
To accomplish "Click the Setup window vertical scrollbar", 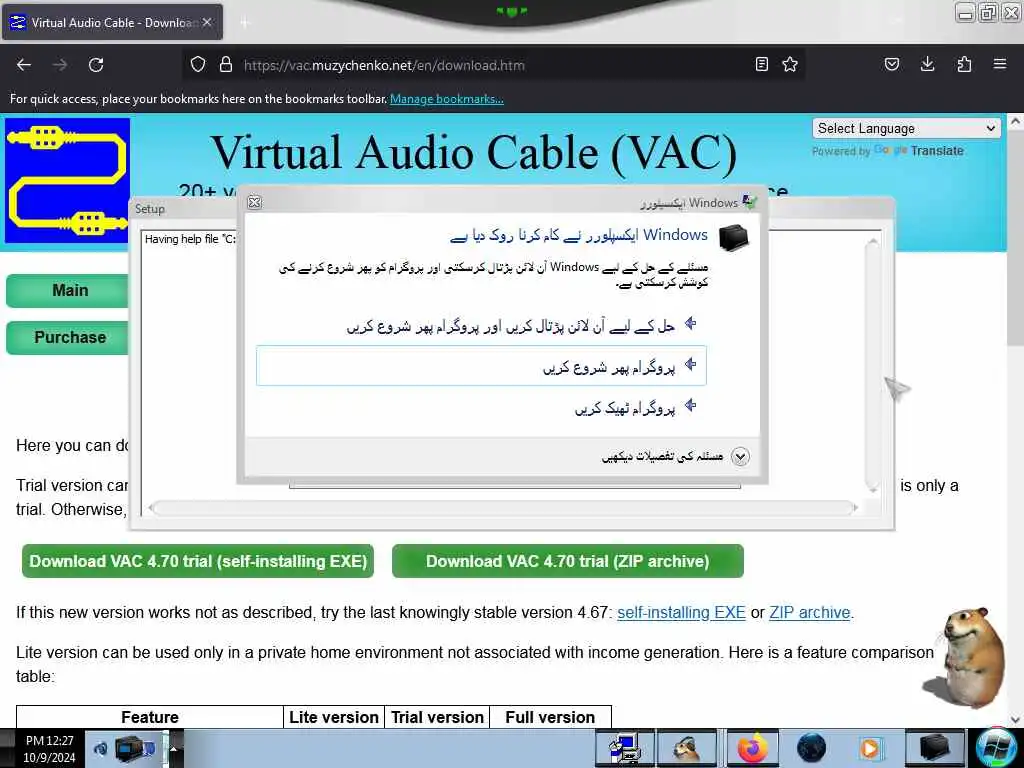I will (x=872, y=365).
